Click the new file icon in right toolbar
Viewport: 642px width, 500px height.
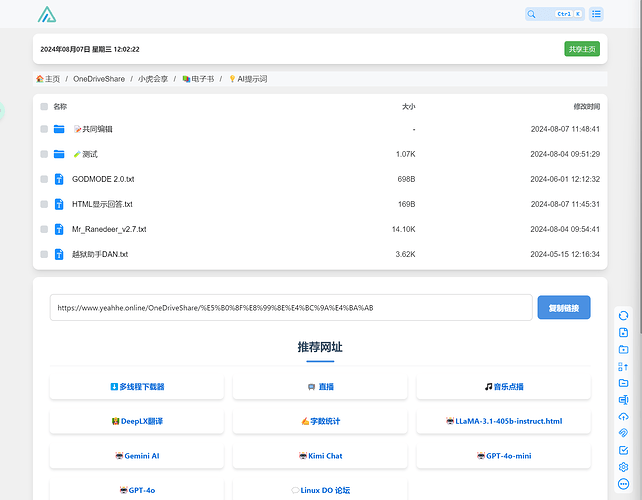(623, 333)
